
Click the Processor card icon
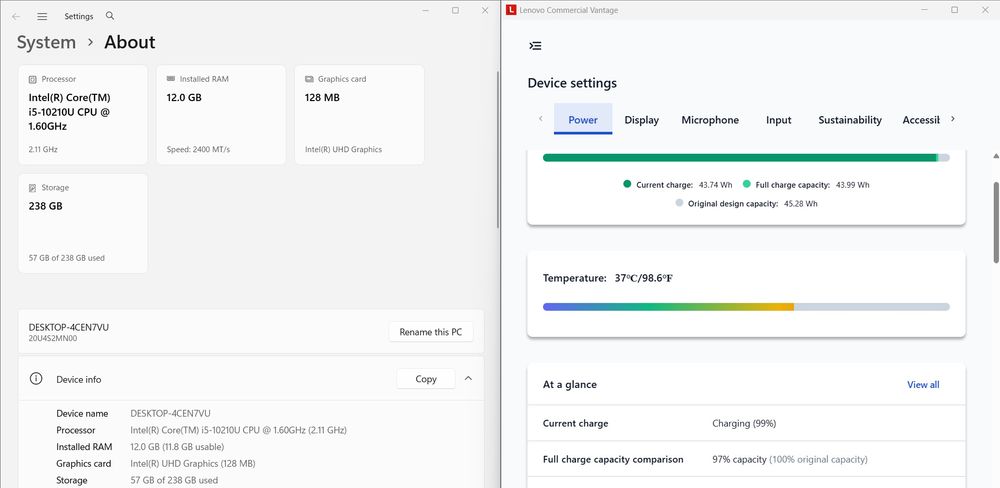click(x=33, y=79)
